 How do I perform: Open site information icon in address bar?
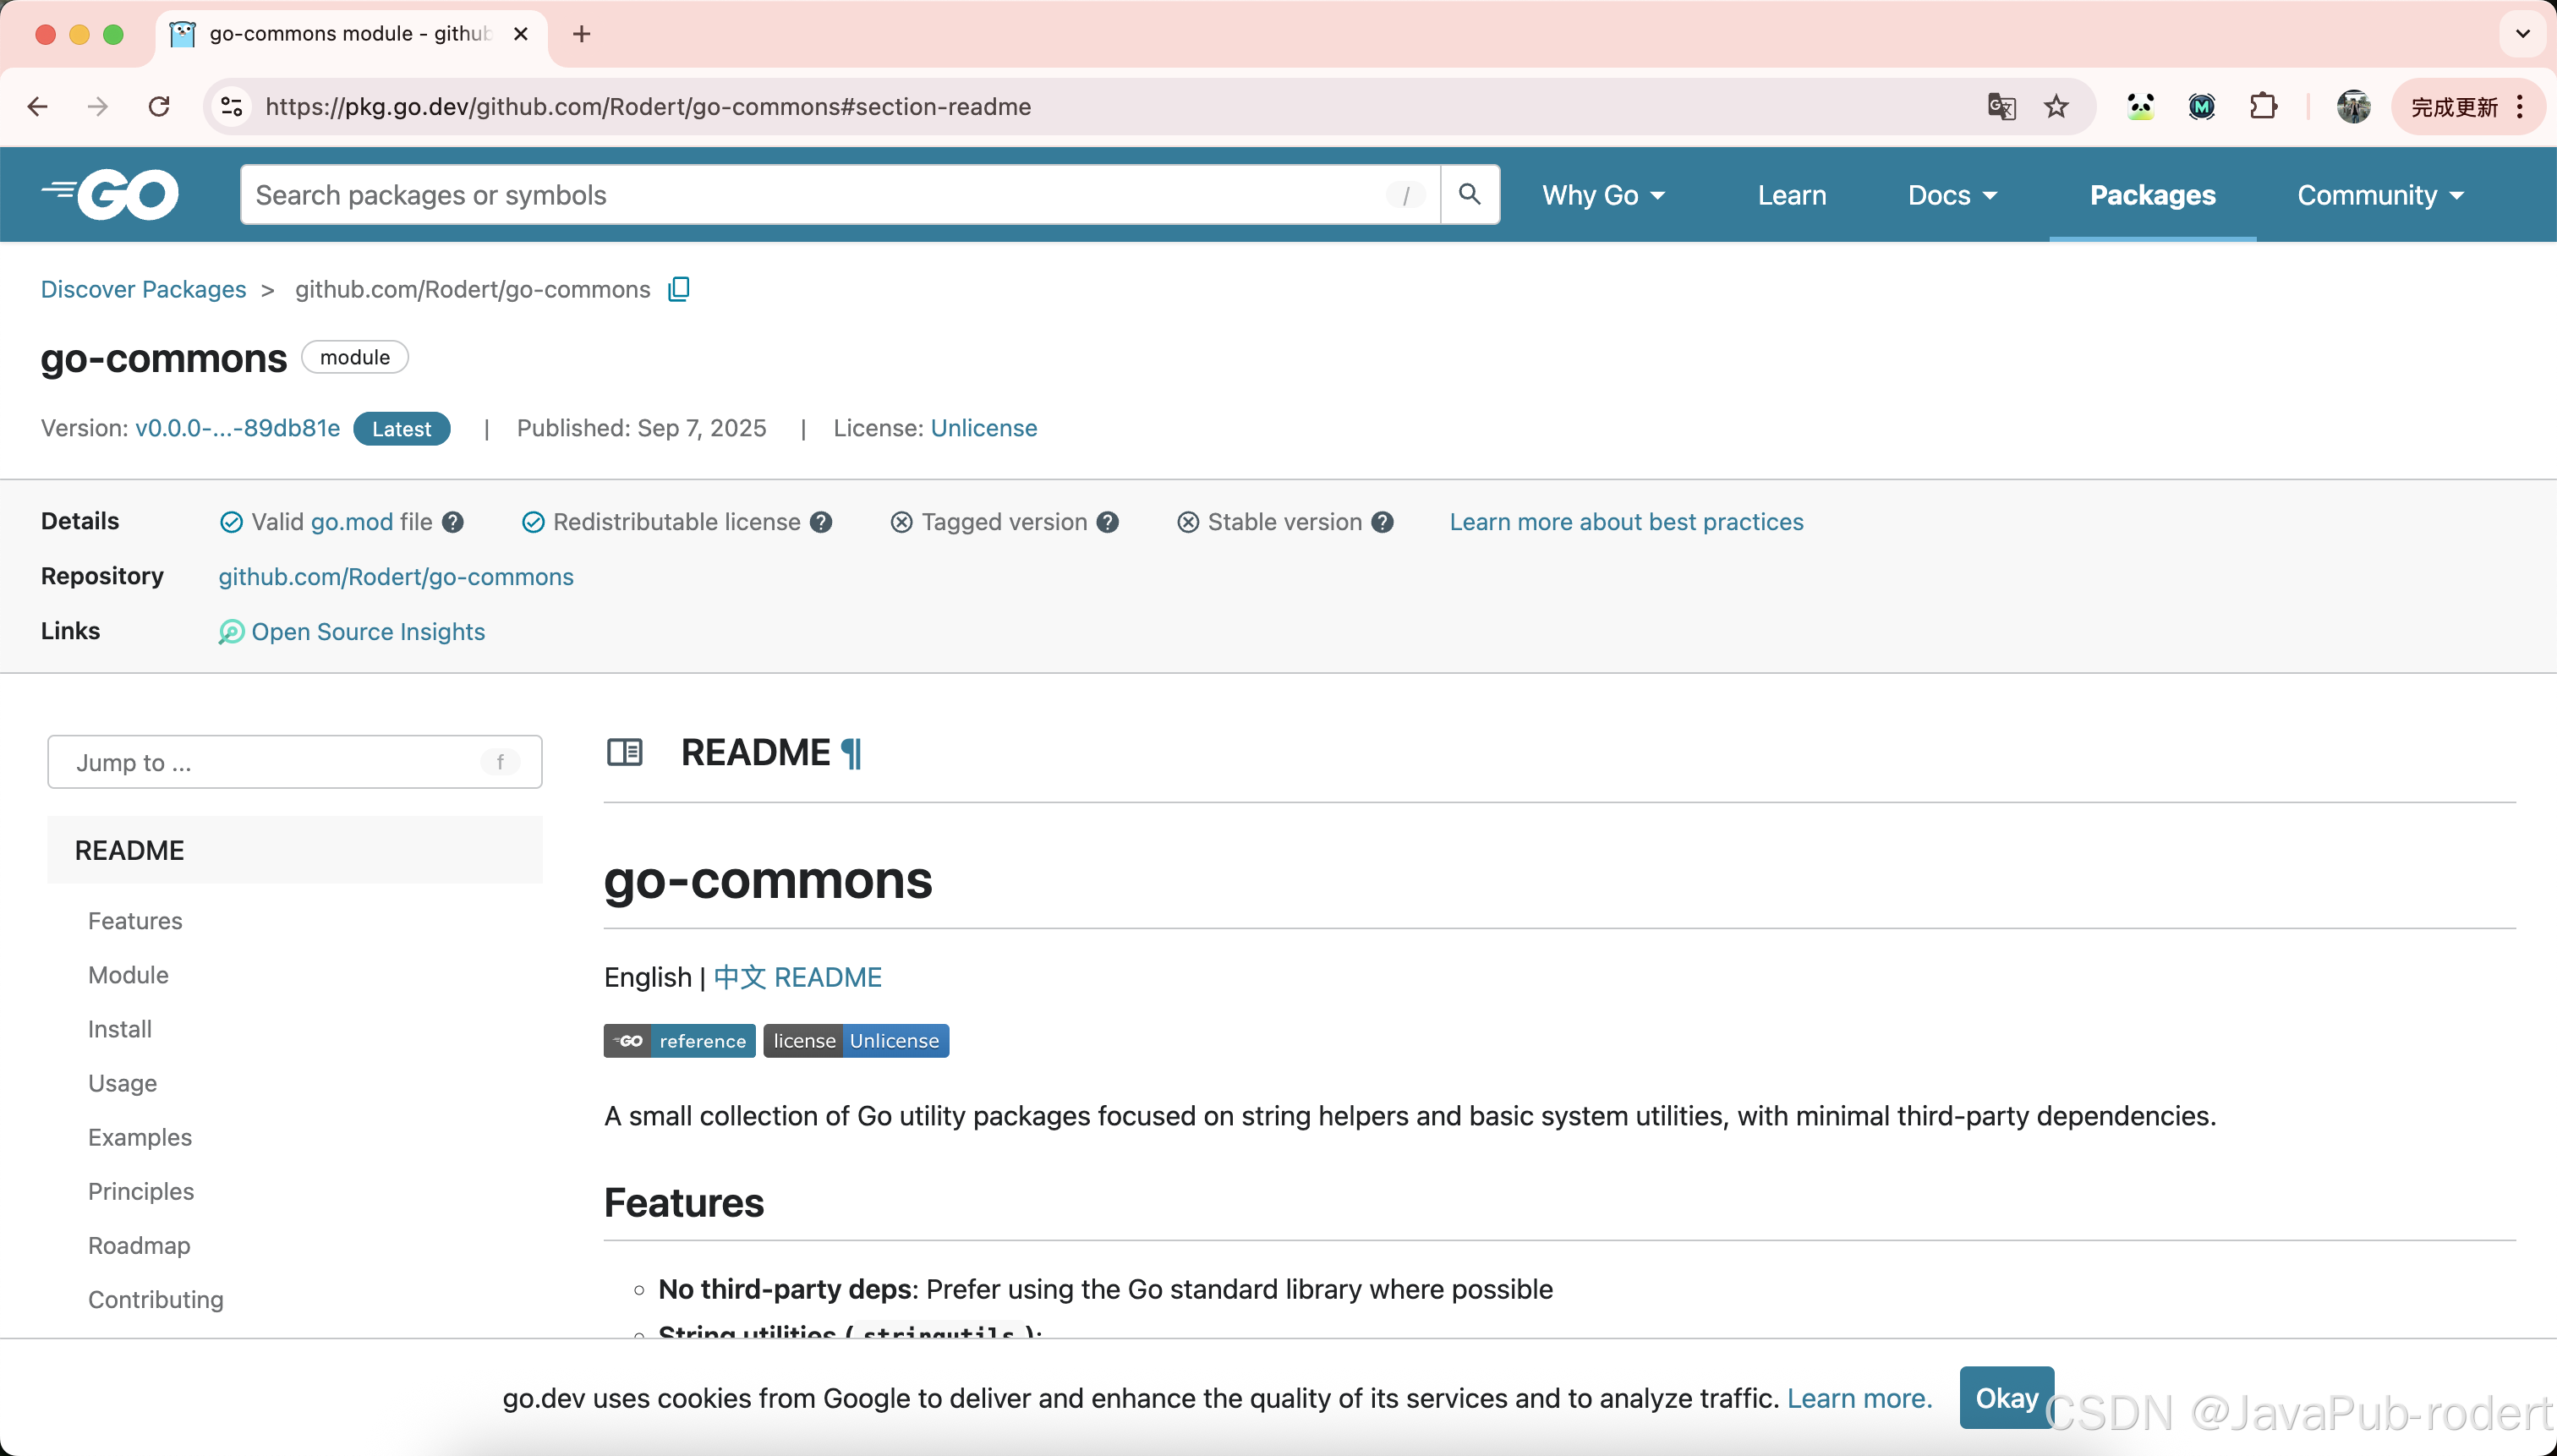point(232,106)
